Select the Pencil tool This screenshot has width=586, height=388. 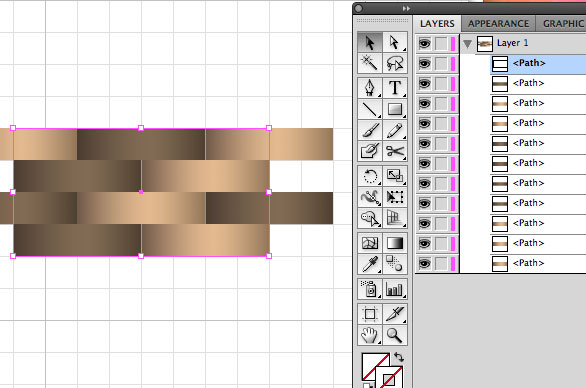coord(394,130)
